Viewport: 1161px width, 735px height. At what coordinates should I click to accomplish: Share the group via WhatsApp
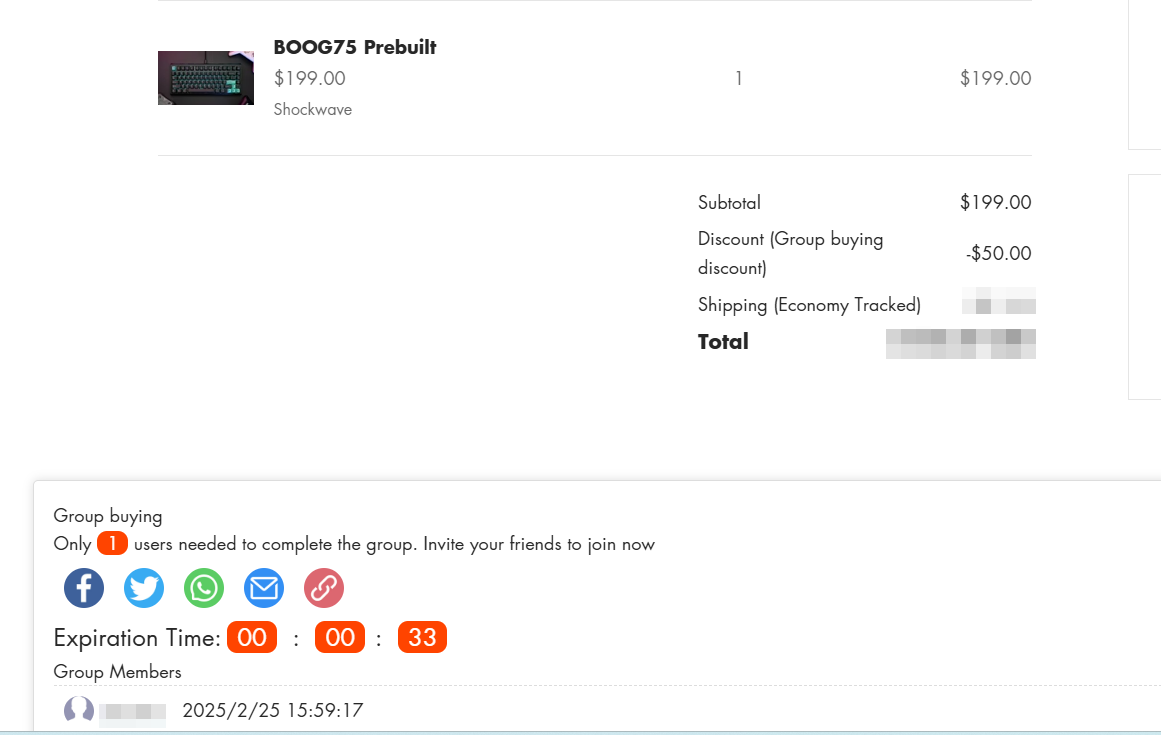(x=204, y=588)
